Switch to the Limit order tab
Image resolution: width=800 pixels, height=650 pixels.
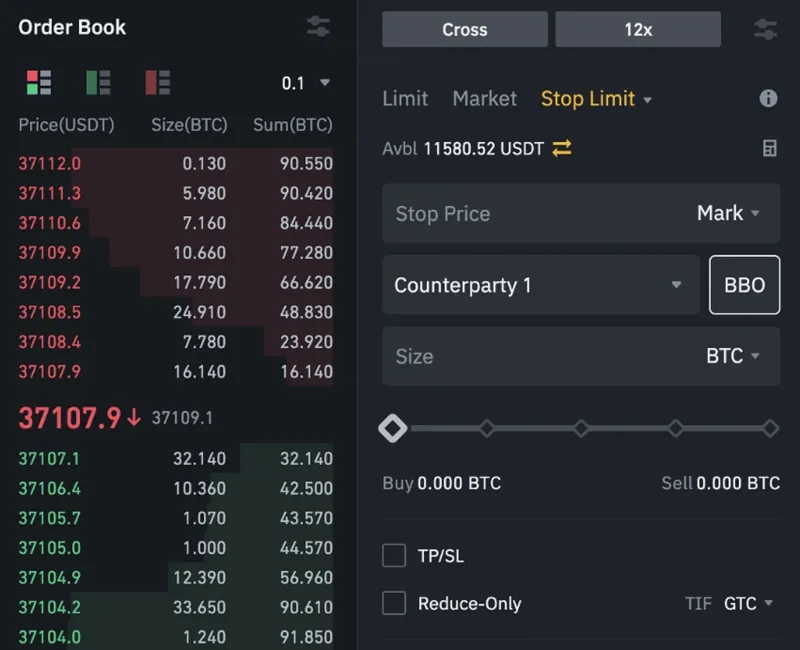[x=405, y=98]
